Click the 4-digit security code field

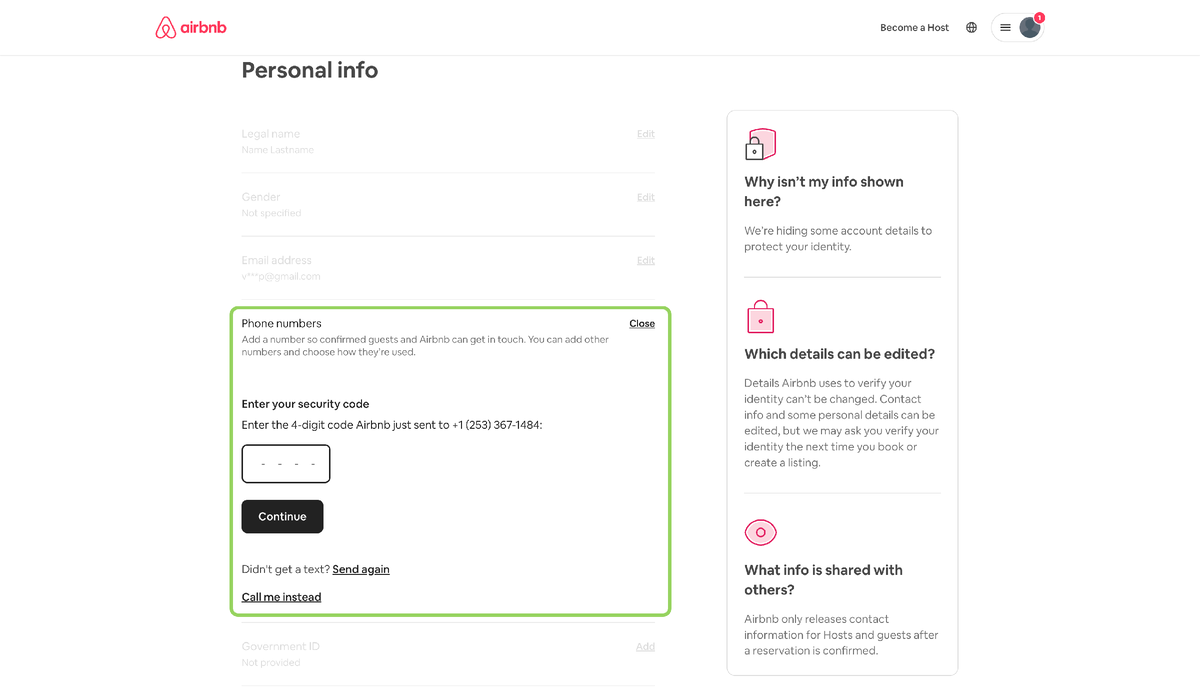[286, 463]
